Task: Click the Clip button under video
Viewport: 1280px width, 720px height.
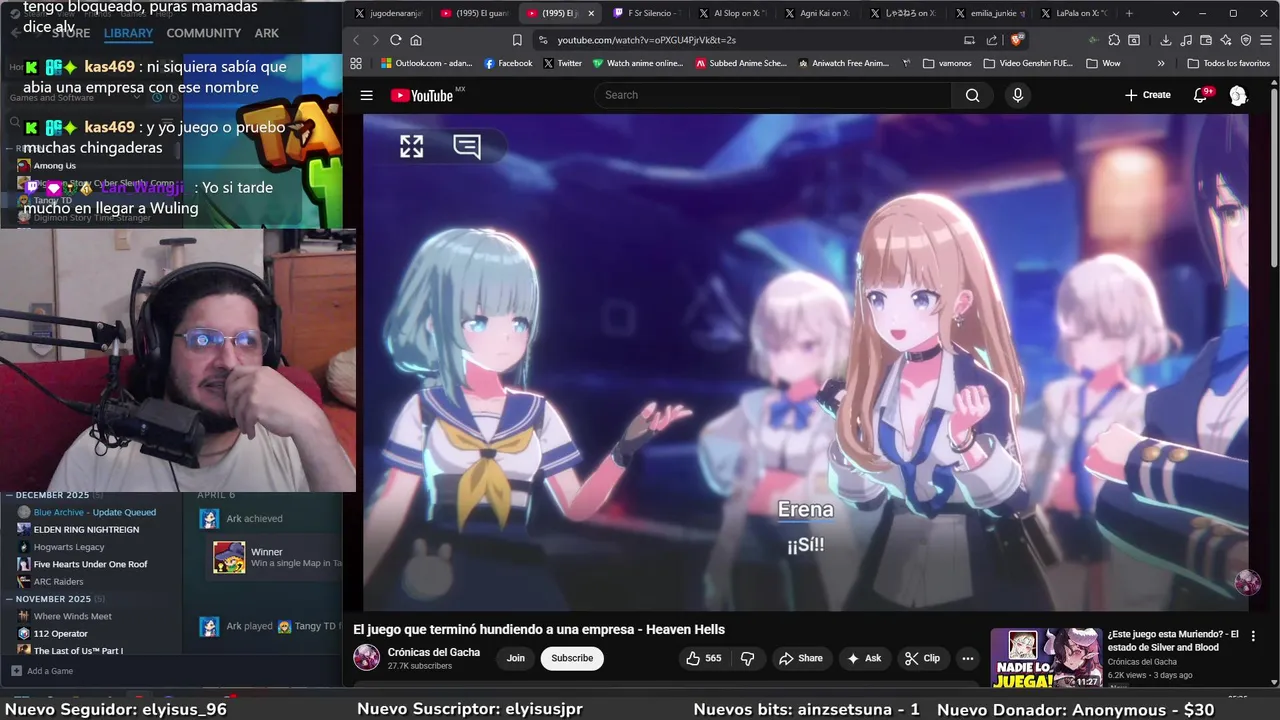Action: coord(922,658)
